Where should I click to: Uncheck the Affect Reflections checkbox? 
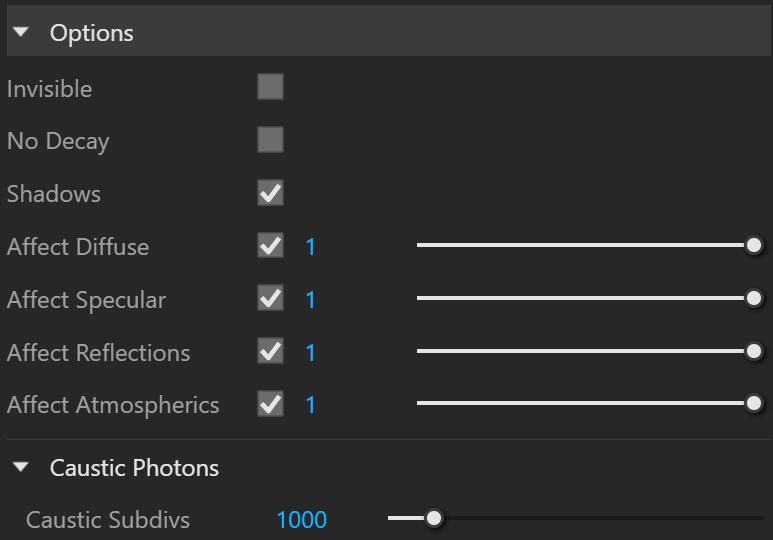pyautogui.click(x=270, y=351)
